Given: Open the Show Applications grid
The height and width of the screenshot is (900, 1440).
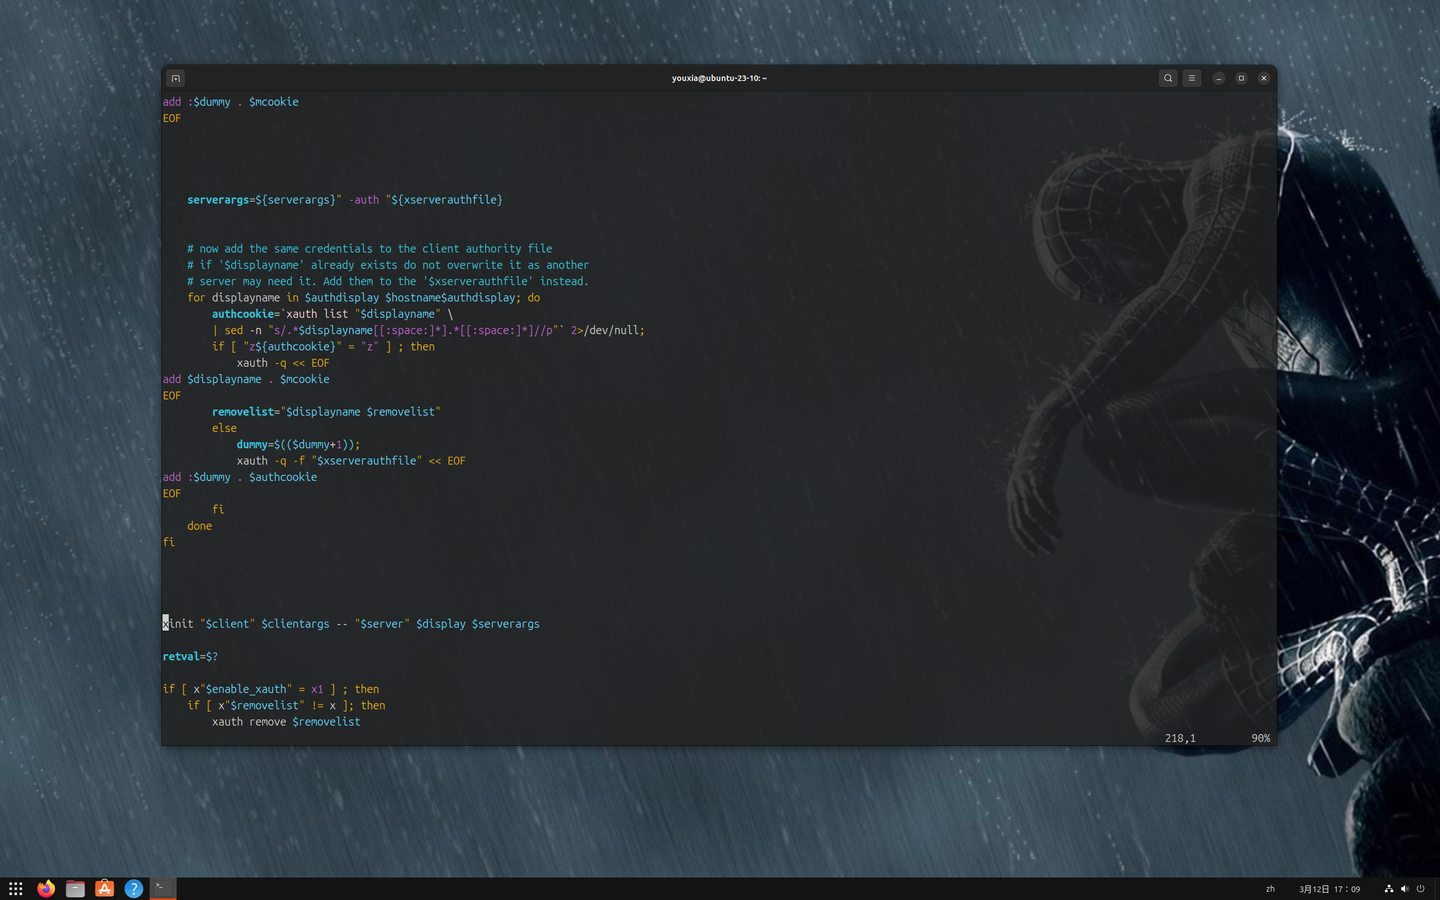Looking at the screenshot, I should point(15,888).
